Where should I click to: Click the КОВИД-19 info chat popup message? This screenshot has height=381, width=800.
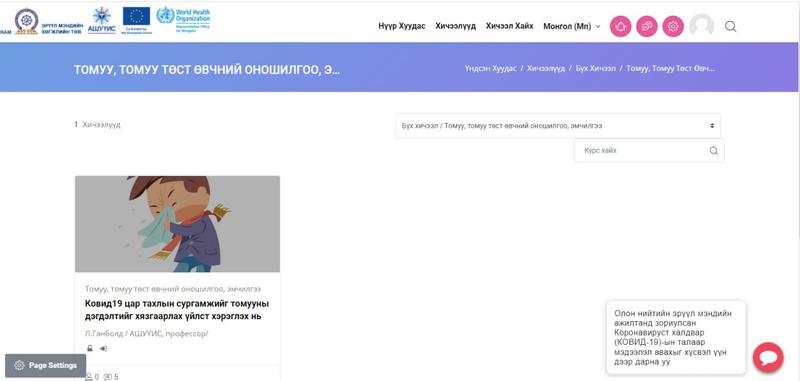coord(676,338)
